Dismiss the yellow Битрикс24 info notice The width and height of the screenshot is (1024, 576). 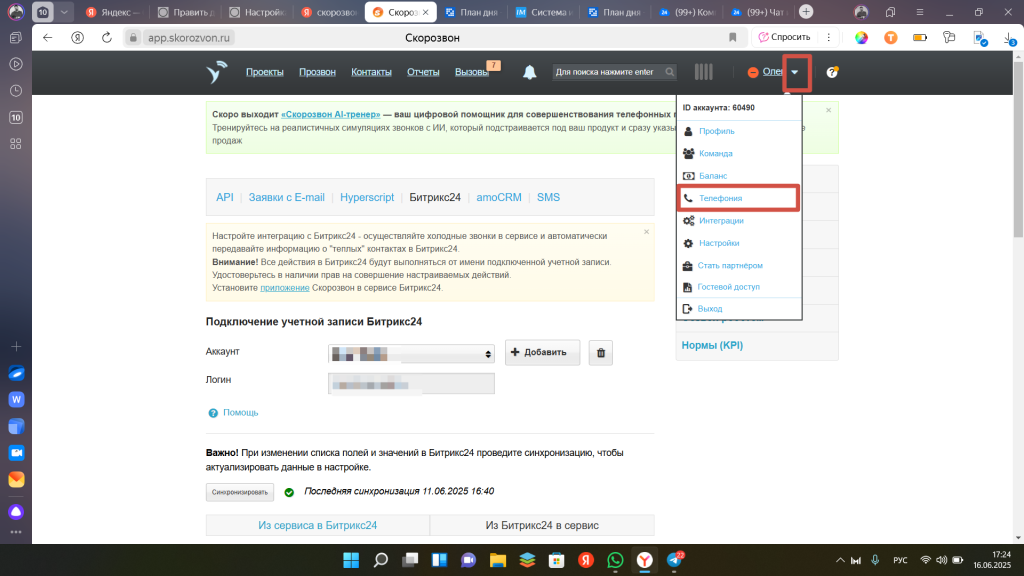coord(647,232)
